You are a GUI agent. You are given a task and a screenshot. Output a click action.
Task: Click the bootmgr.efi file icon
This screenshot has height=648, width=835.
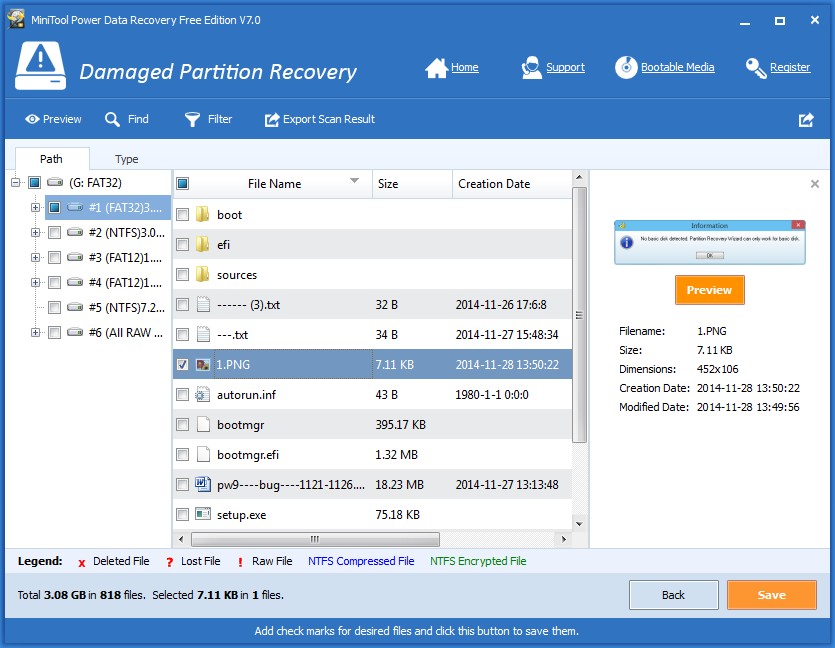pos(202,454)
